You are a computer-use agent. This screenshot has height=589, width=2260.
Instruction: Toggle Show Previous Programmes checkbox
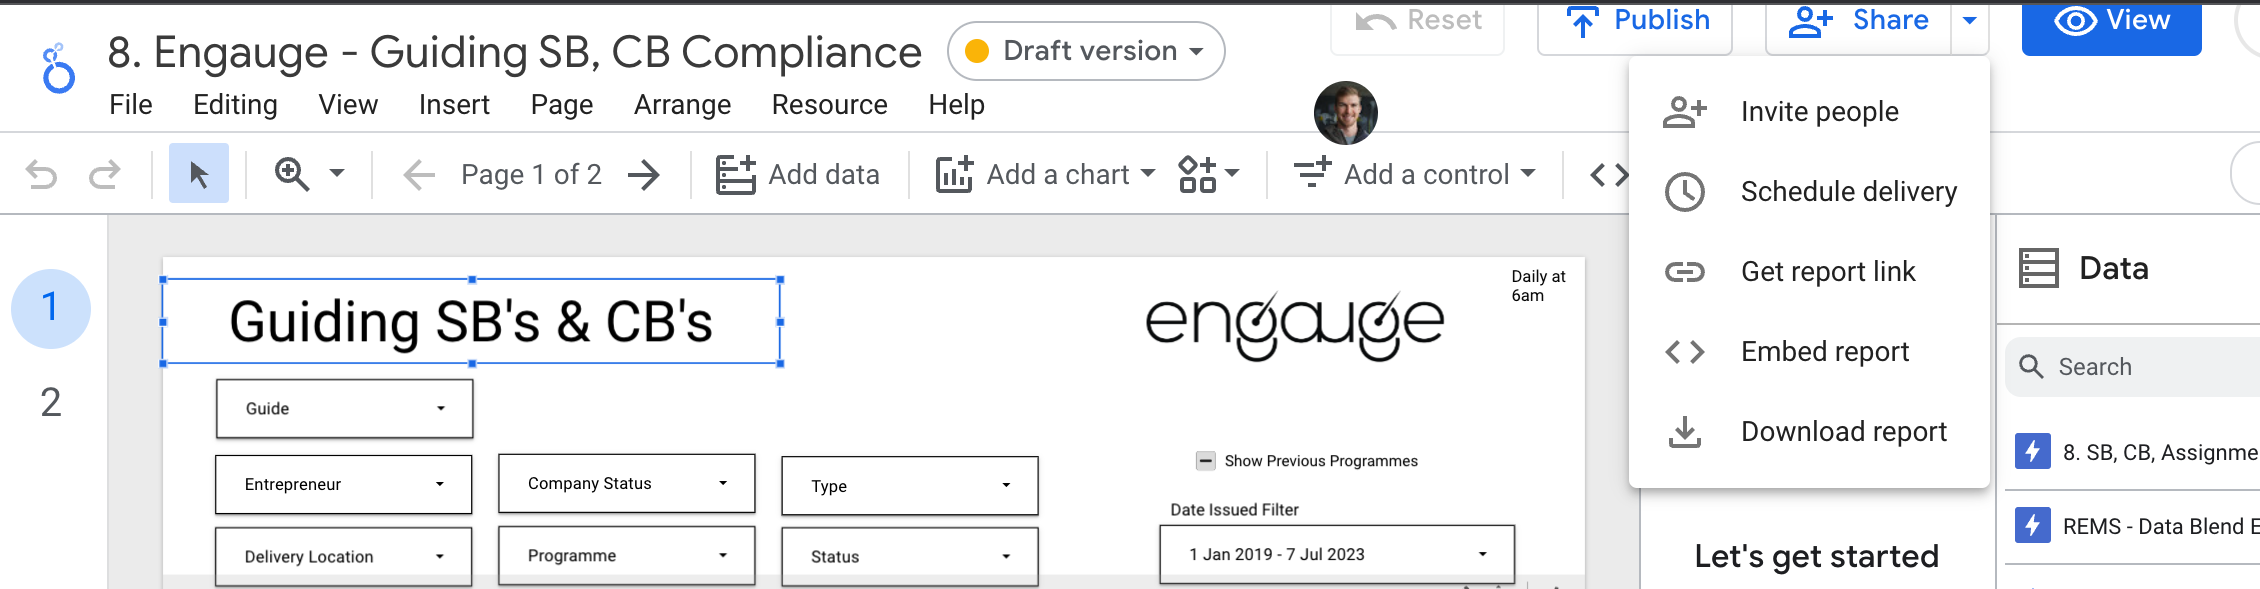pos(1206,461)
